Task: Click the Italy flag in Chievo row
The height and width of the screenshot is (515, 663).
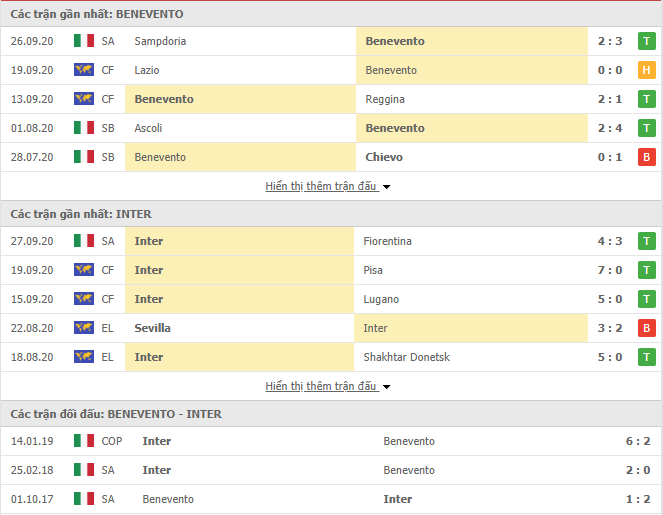Action: point(84,156)
